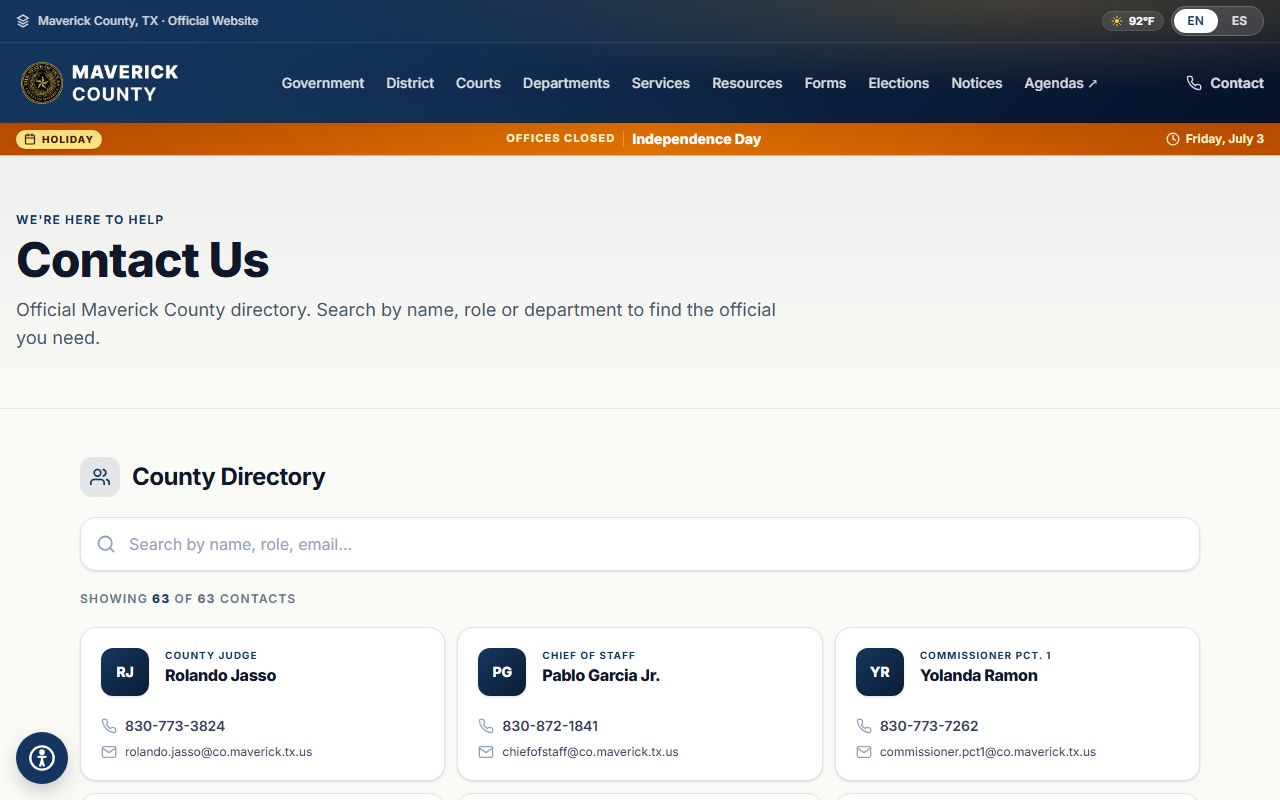Click the COMMISSIONER PCT. 1 role label
The width and height of the screenshot is (1280, 800).
(x=986, y=656)
